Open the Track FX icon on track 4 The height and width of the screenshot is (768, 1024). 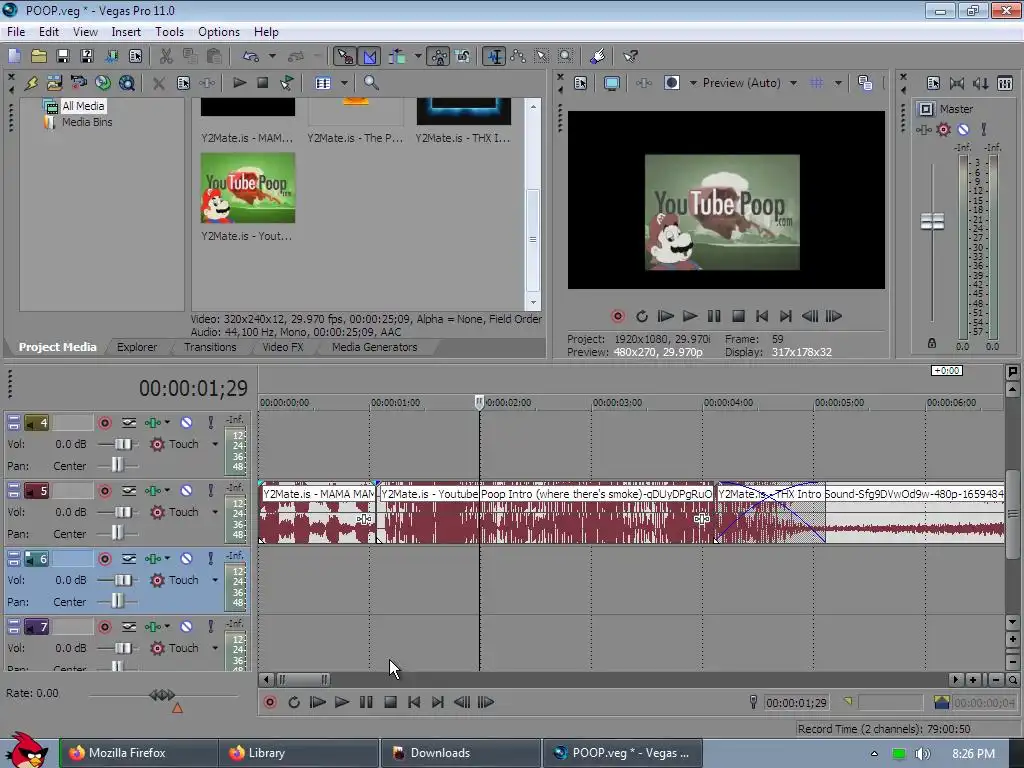152,423
